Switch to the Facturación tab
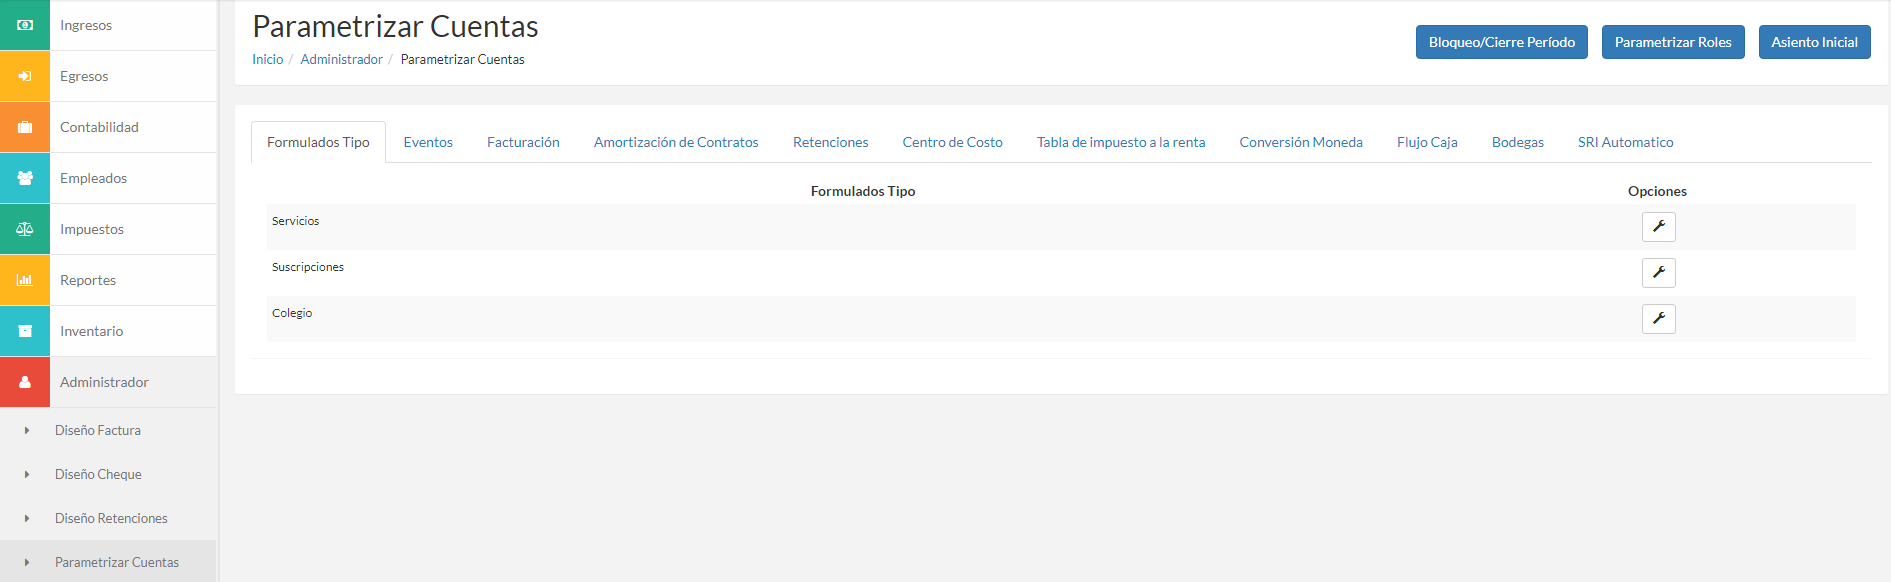1891x582 pixels. click(523, 142)
